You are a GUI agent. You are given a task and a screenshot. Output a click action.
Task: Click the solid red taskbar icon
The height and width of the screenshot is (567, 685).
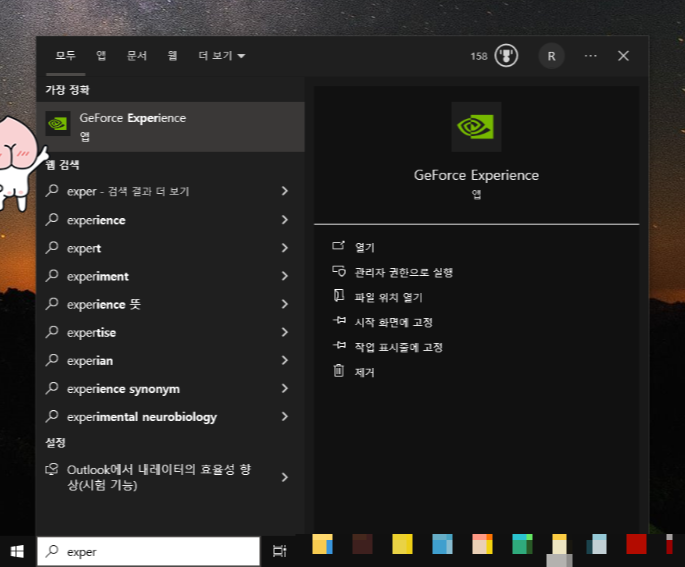point(637,544)
